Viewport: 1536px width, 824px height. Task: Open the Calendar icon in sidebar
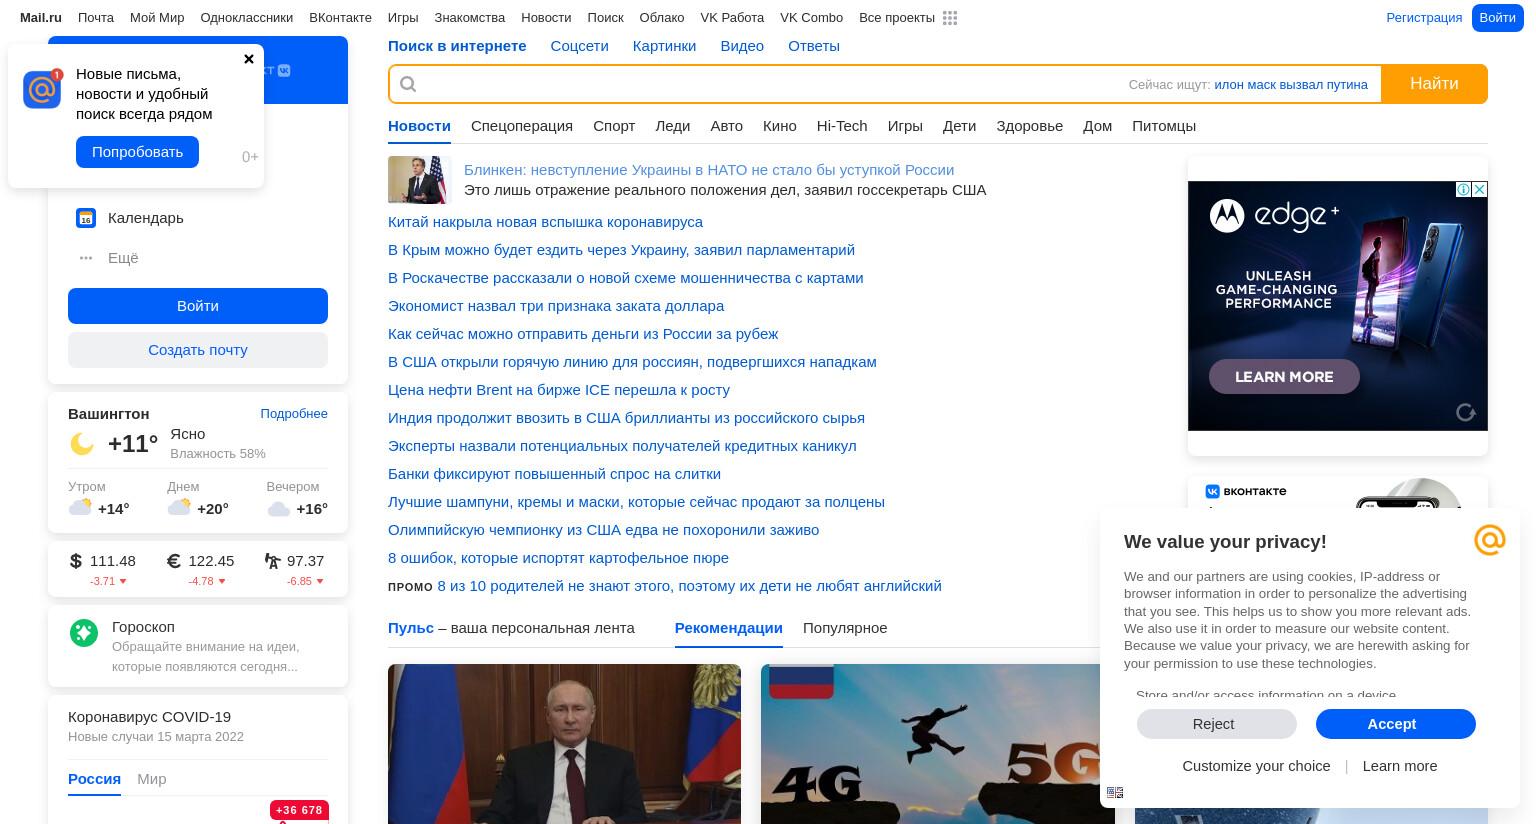point(86,218)
